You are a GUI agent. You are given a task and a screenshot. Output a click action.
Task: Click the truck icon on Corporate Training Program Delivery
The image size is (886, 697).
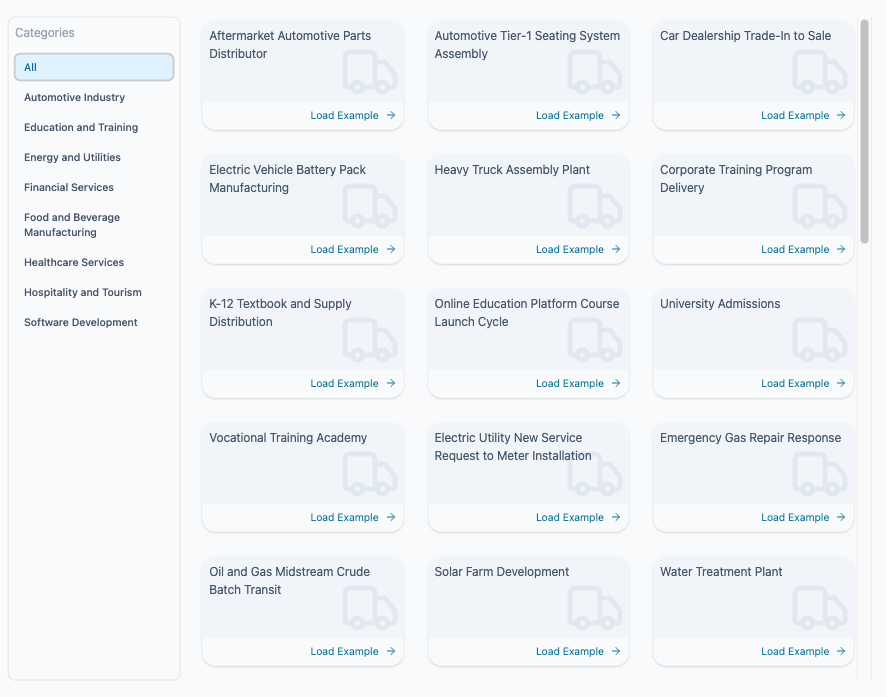[819, 206]
